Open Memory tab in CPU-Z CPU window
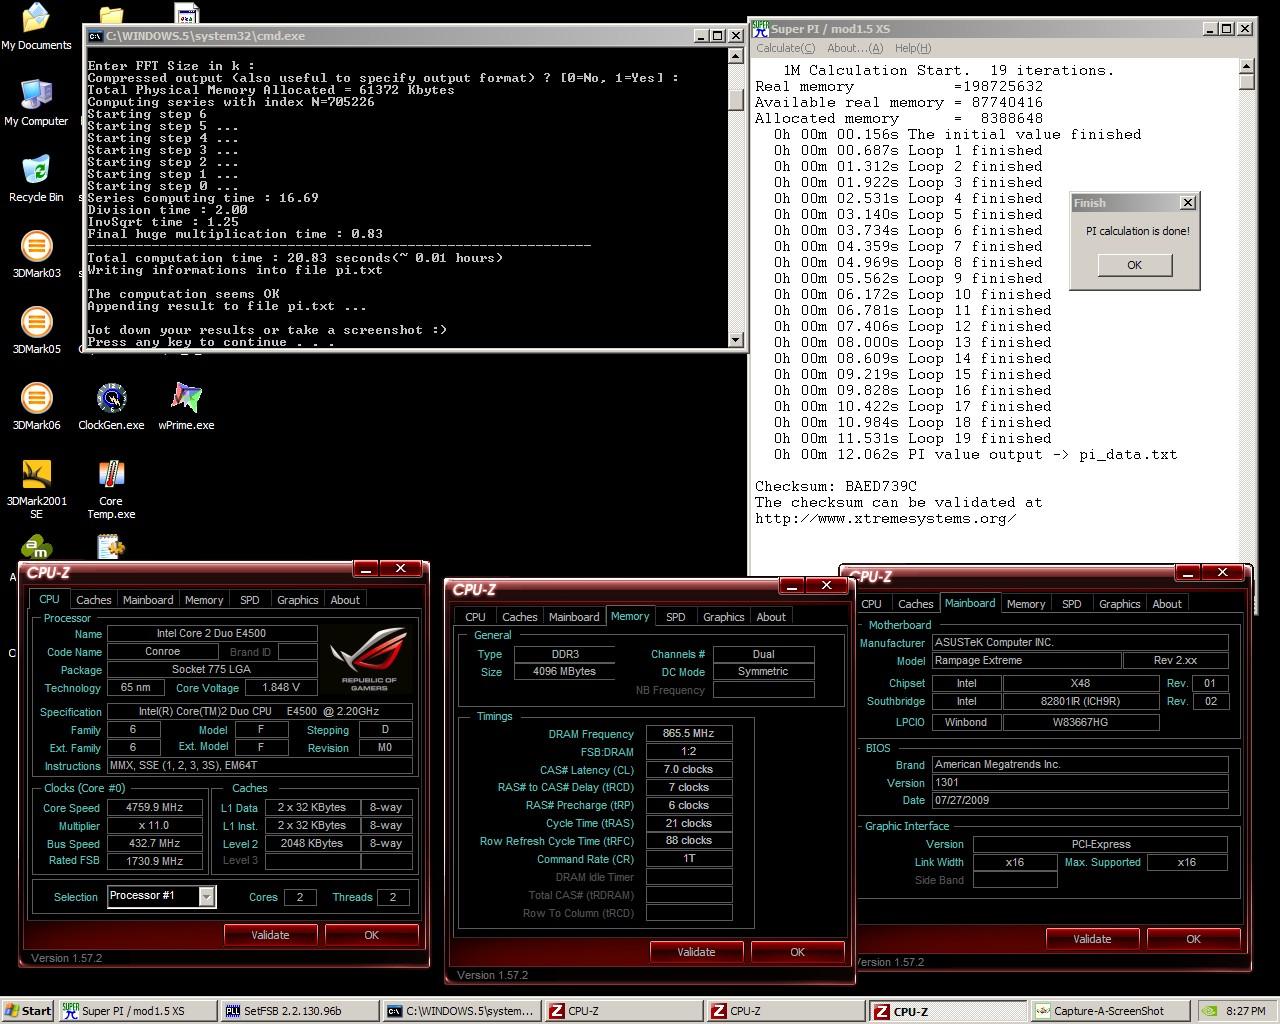 click(204, 600)
